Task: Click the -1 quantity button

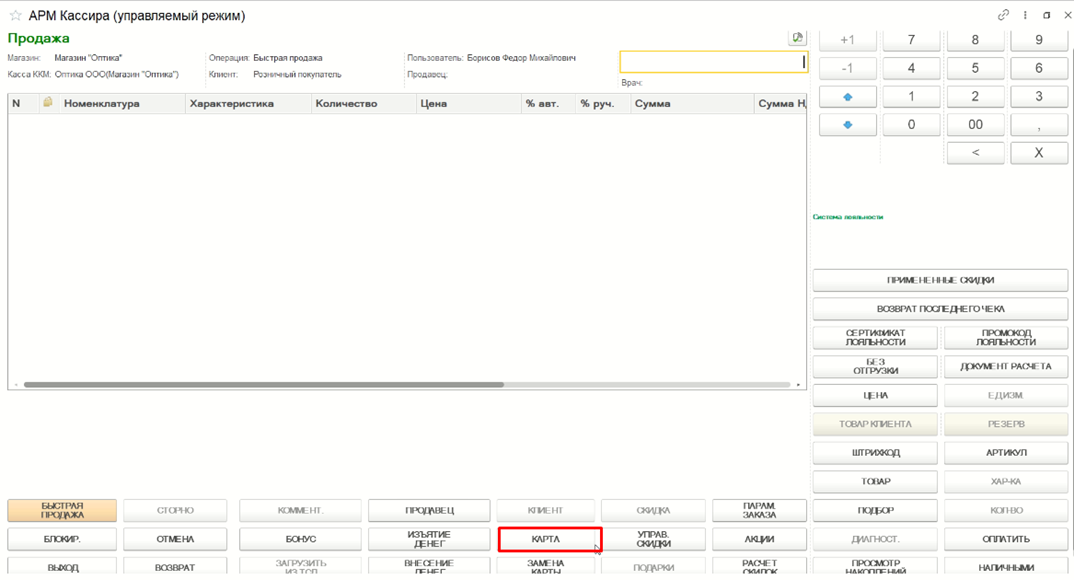Action: click(x=847, y=68)
